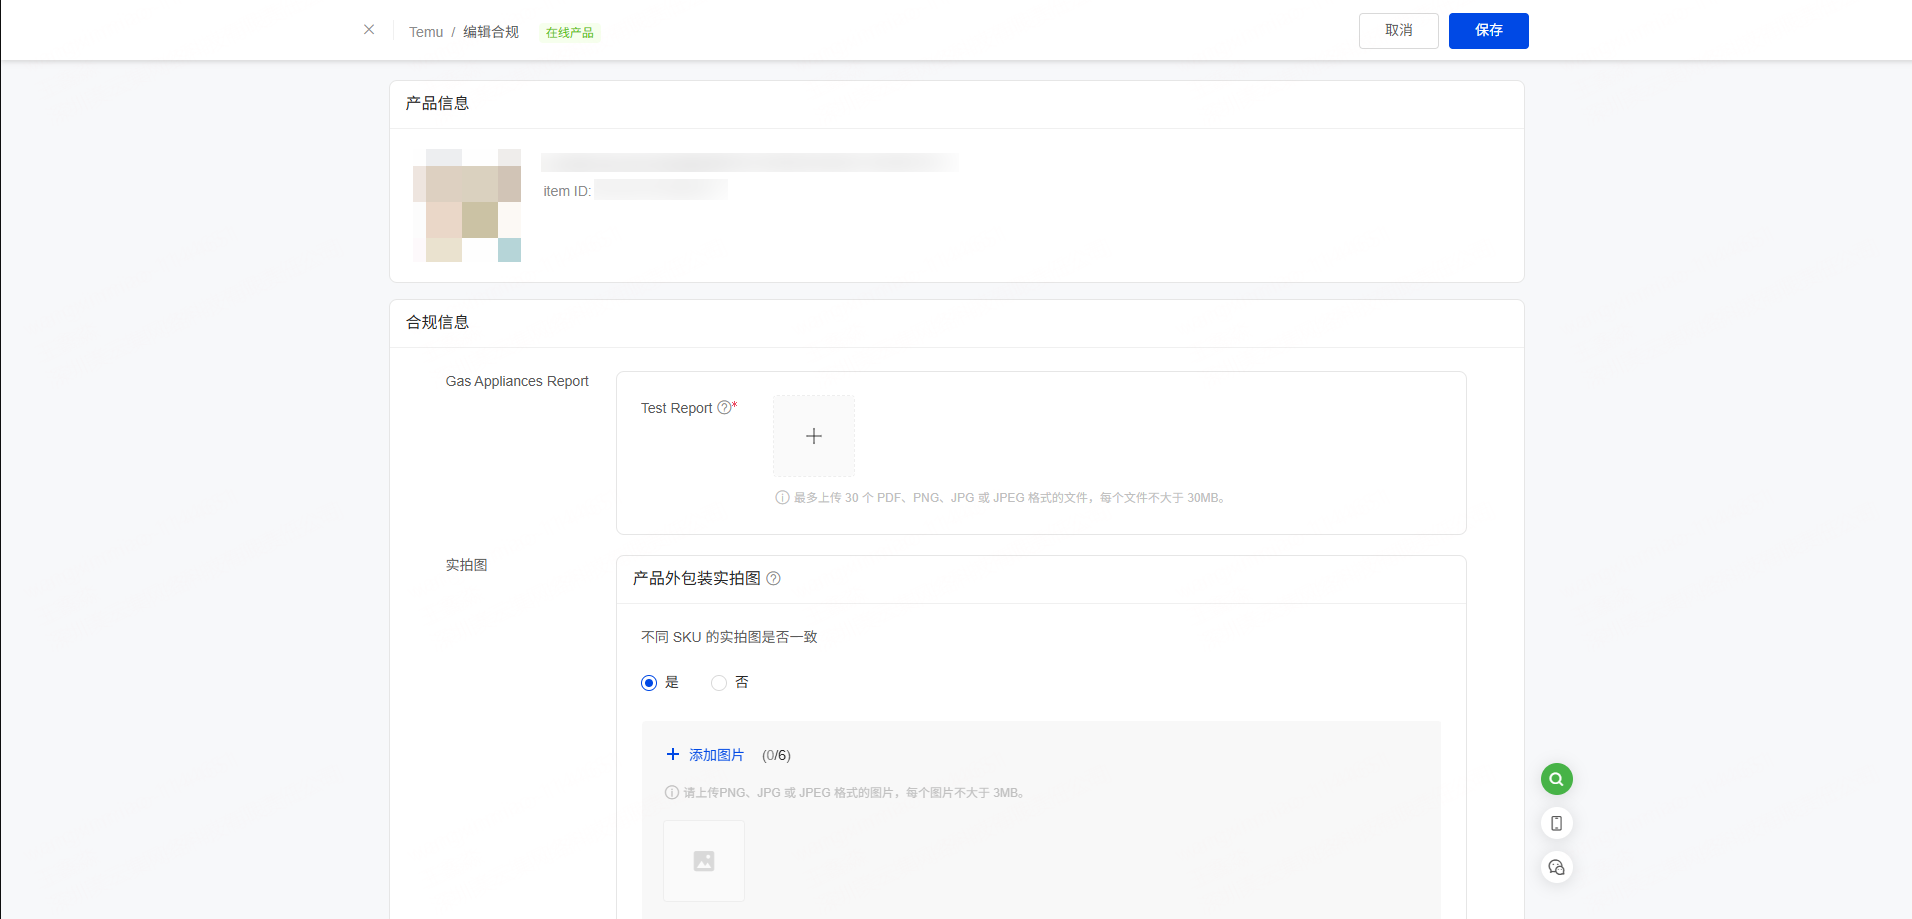Click the Test Report help question mark
The image size is (1912, 919).
coord(724,408)
